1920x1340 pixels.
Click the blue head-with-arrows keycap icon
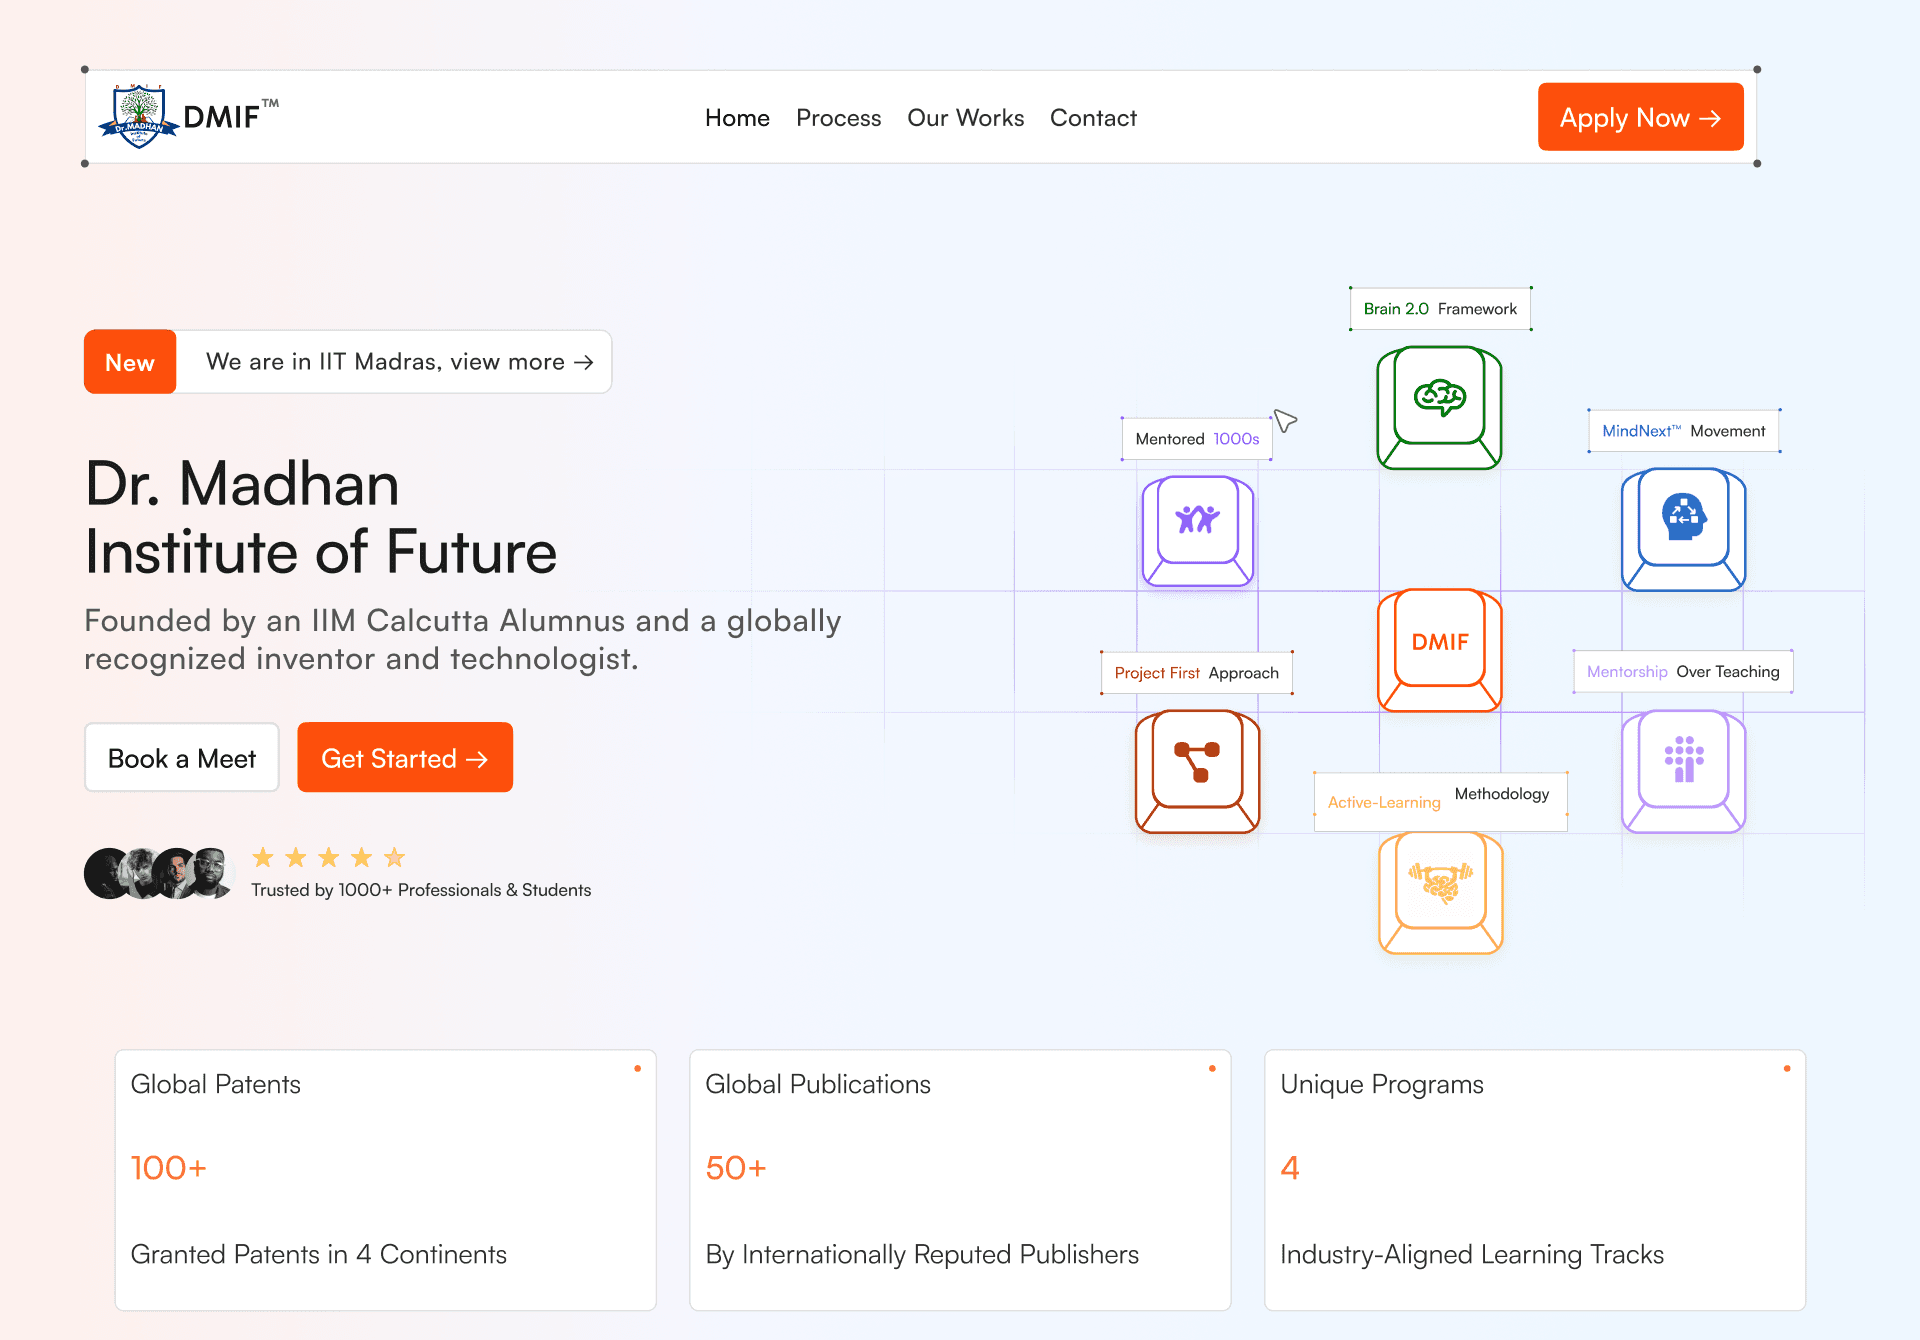(x=1683, y=529)
